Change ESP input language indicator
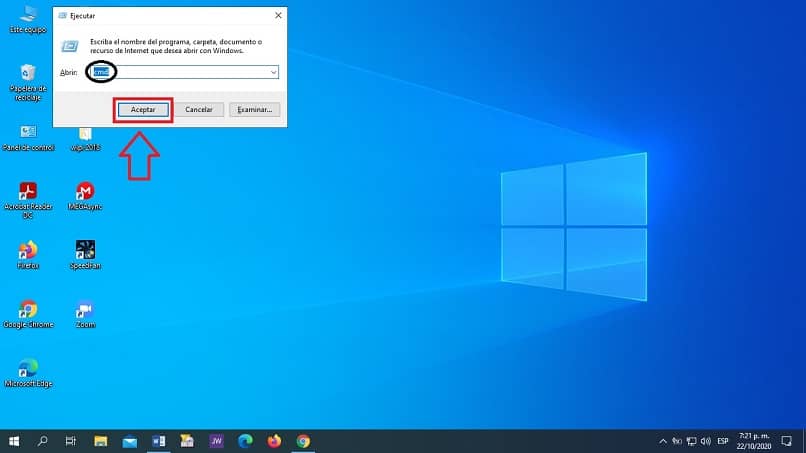This screenshot has height=453, width=806. (723, 441)
